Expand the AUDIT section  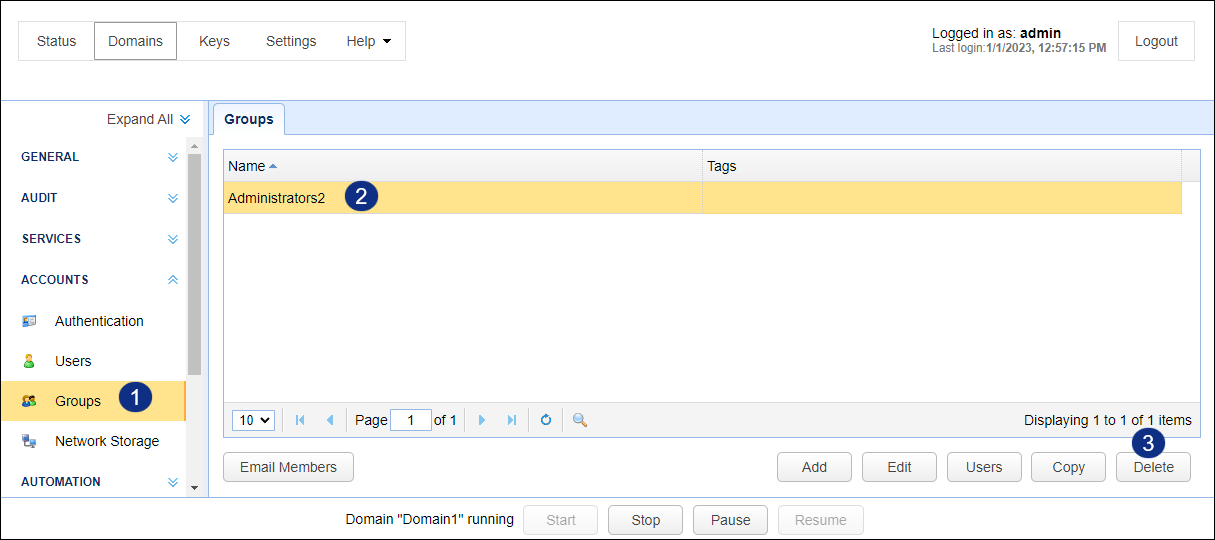tap(173, 198)
